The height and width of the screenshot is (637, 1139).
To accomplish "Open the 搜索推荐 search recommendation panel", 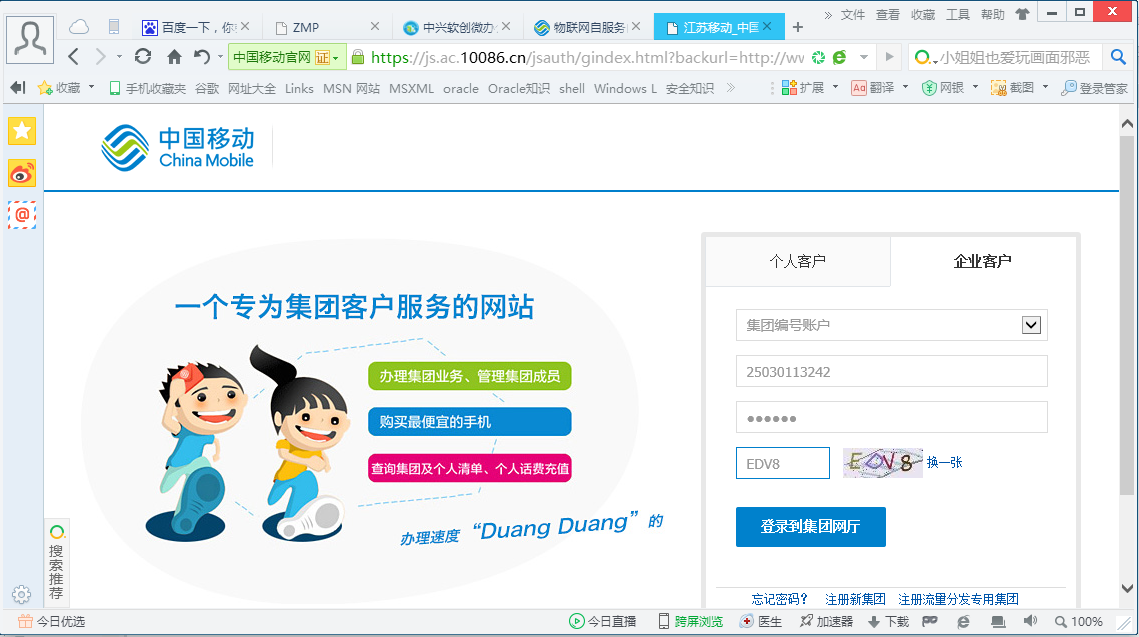I will tap(56, 562).
